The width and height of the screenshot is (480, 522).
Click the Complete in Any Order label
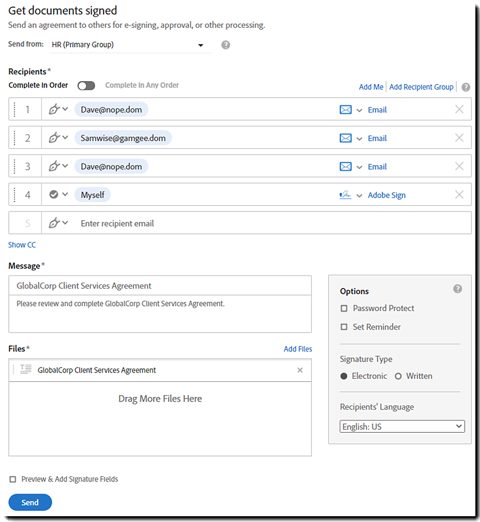[142, 85]
